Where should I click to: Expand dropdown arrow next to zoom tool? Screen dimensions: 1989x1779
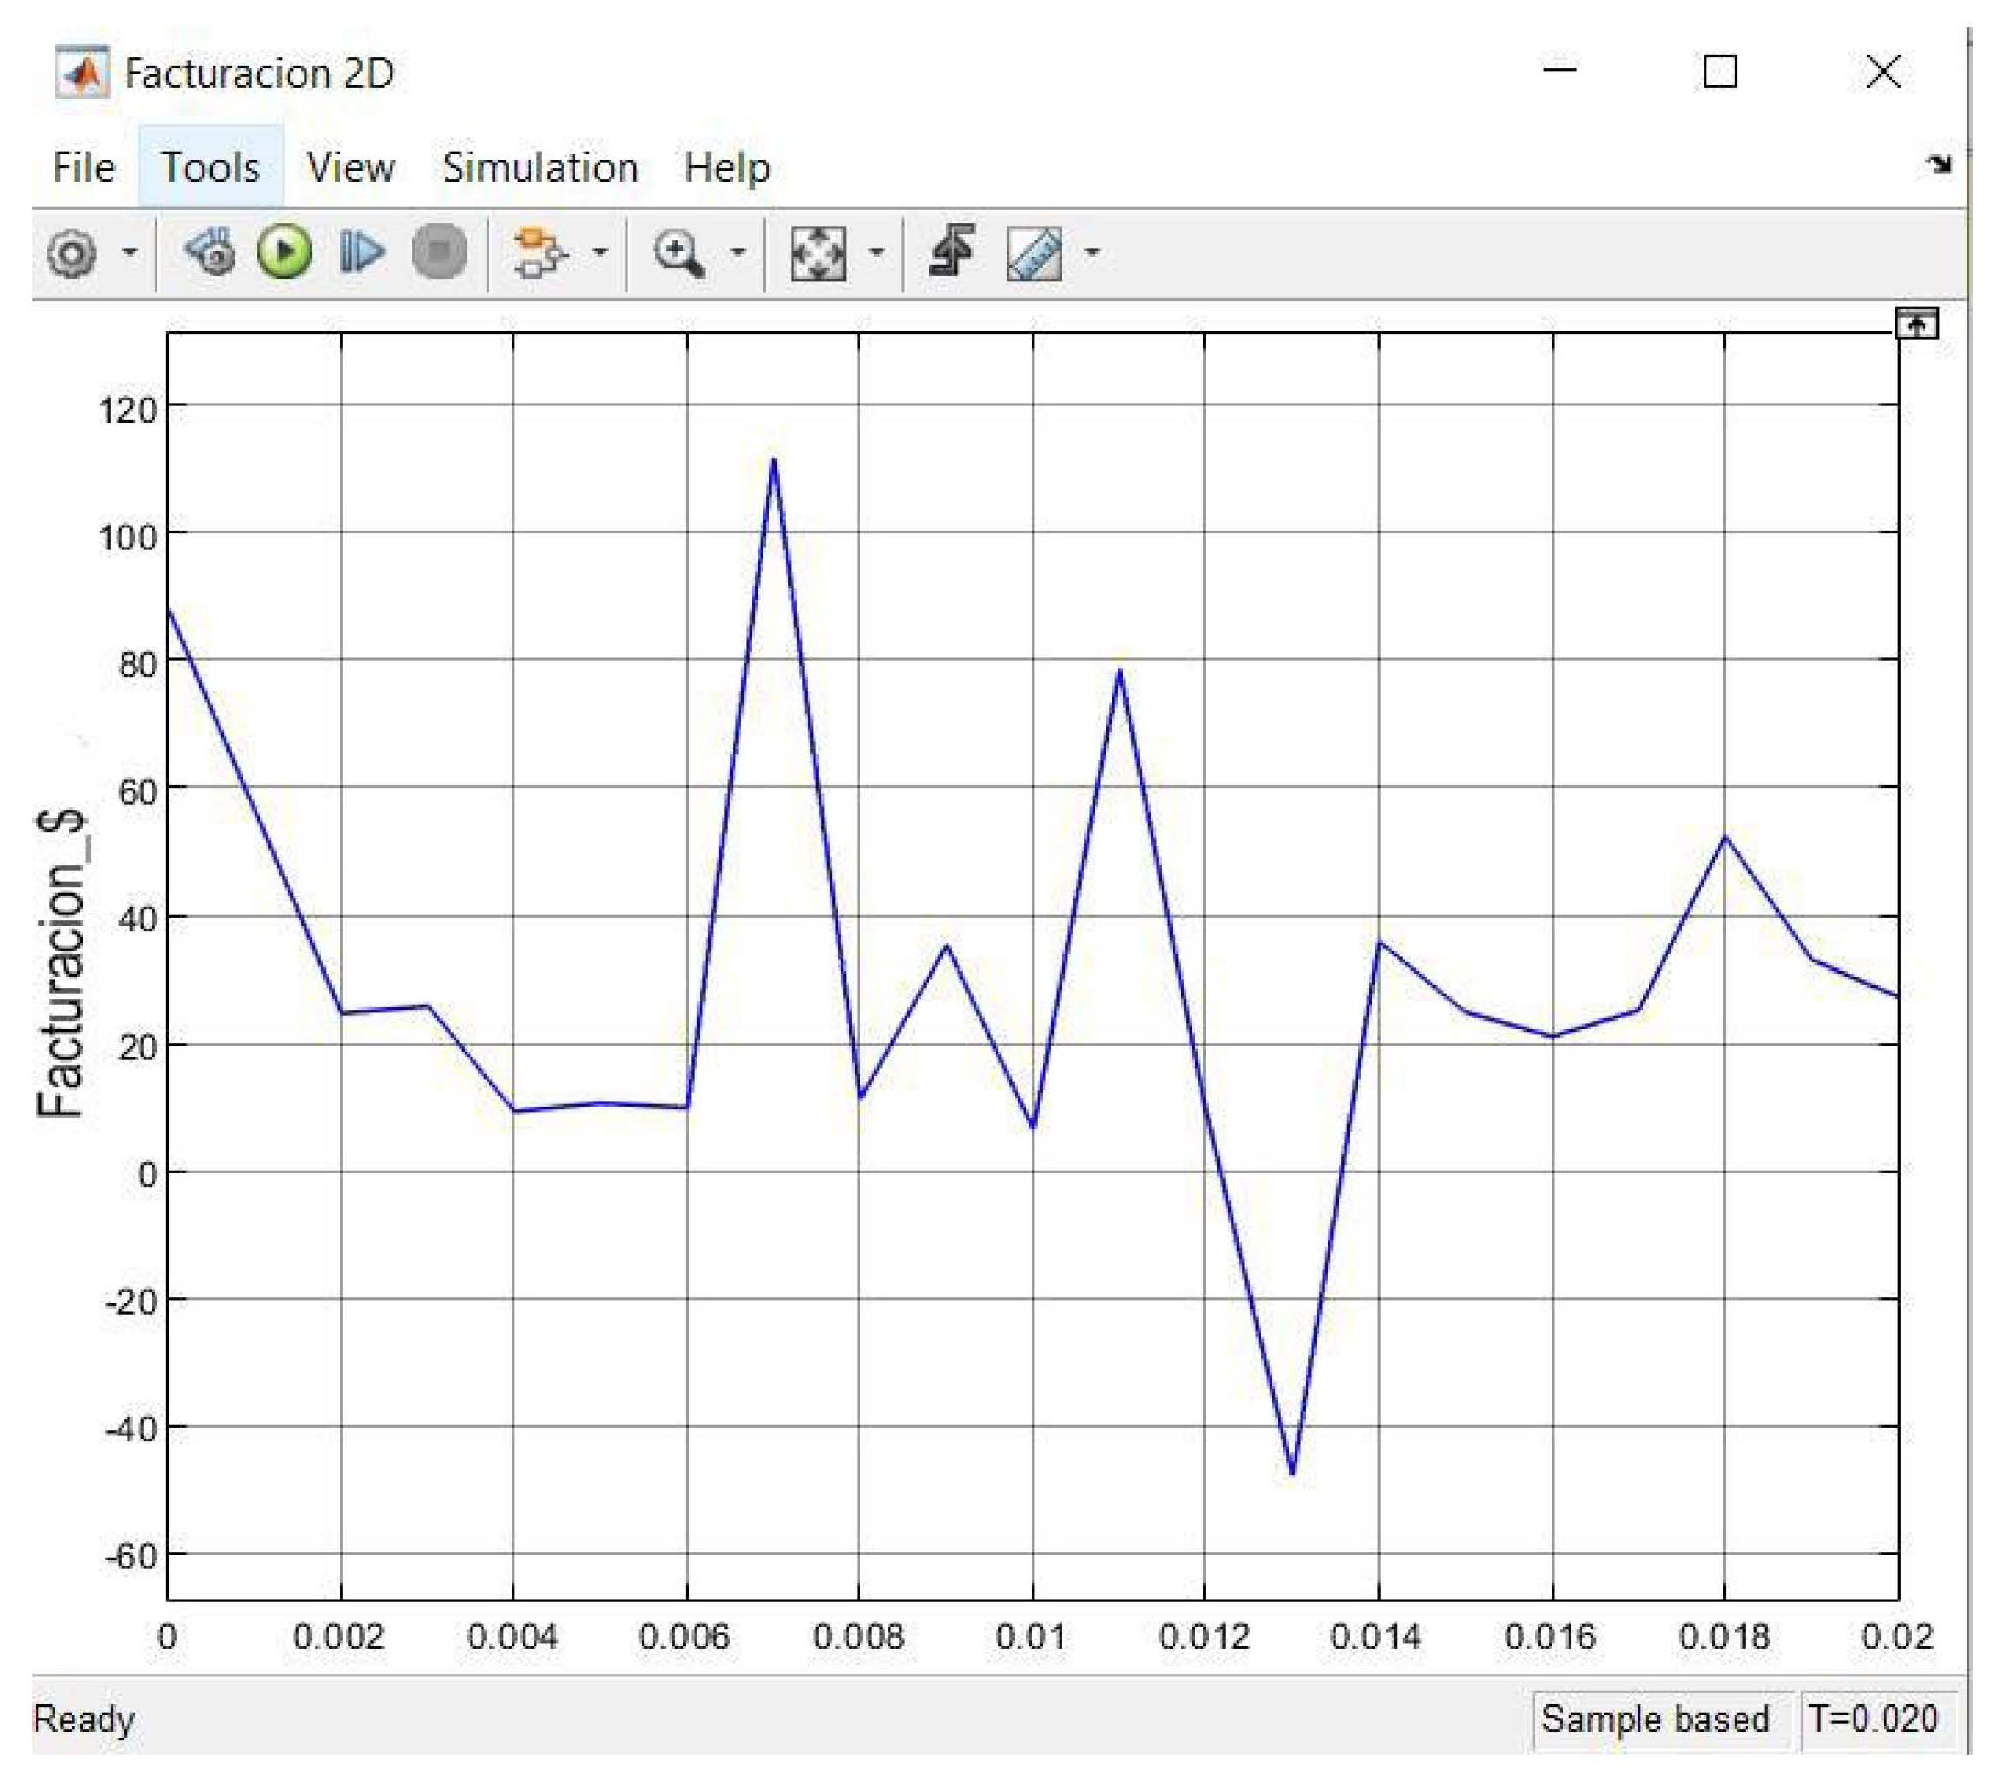738,252
